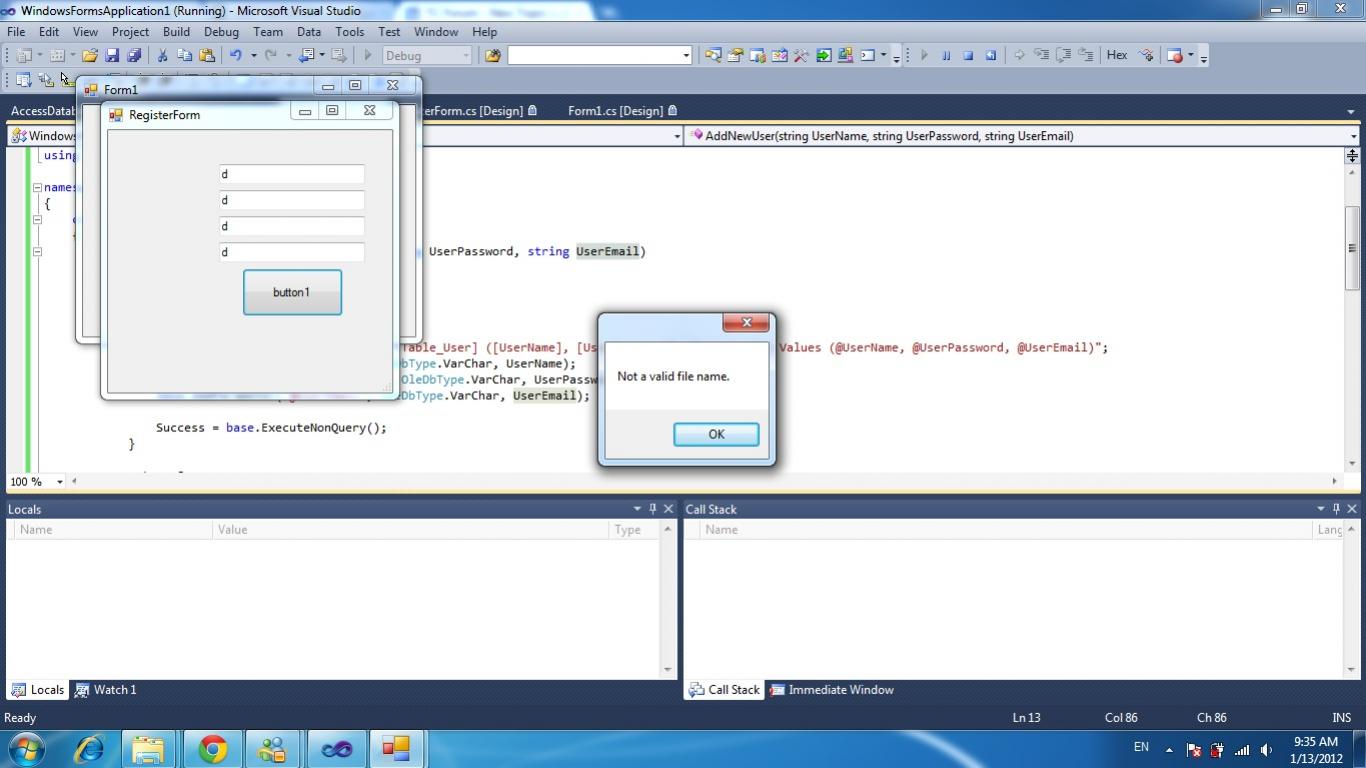Click the Step Into debug icon
The width and height of the screenshot is (1366, 768).
[x=1041, y=56]
